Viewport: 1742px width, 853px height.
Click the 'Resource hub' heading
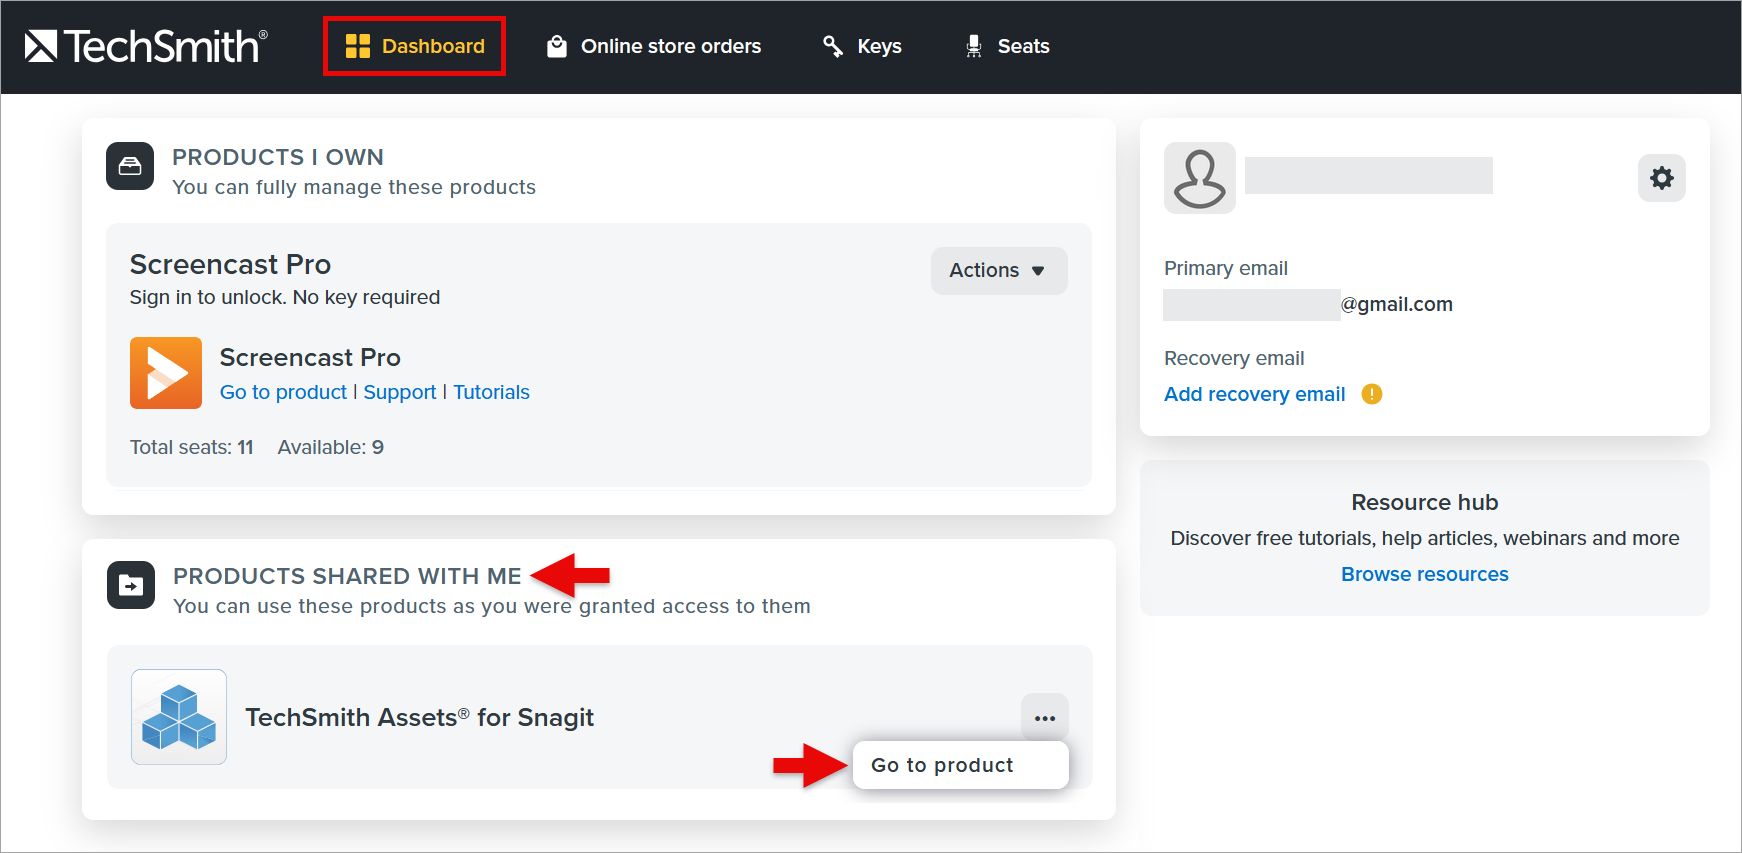[1425, 502]
